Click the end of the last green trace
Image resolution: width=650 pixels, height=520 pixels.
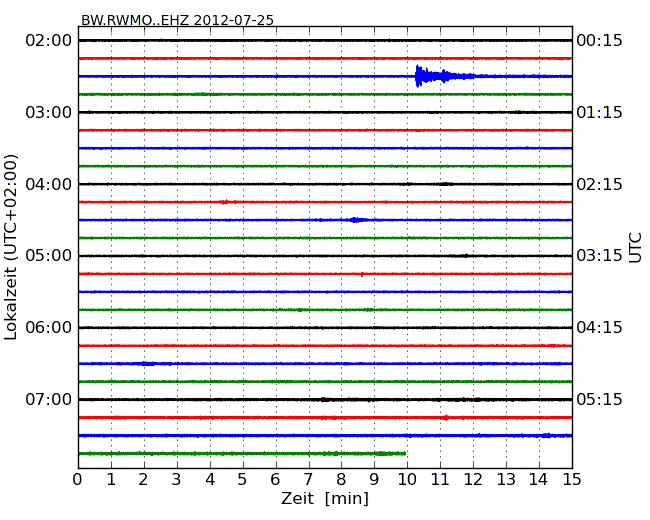coord(405,454)
